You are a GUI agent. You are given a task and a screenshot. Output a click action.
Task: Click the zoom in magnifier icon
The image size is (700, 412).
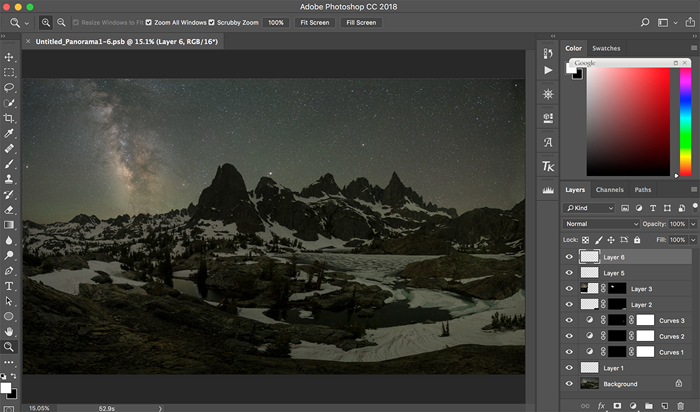point(47,22)
